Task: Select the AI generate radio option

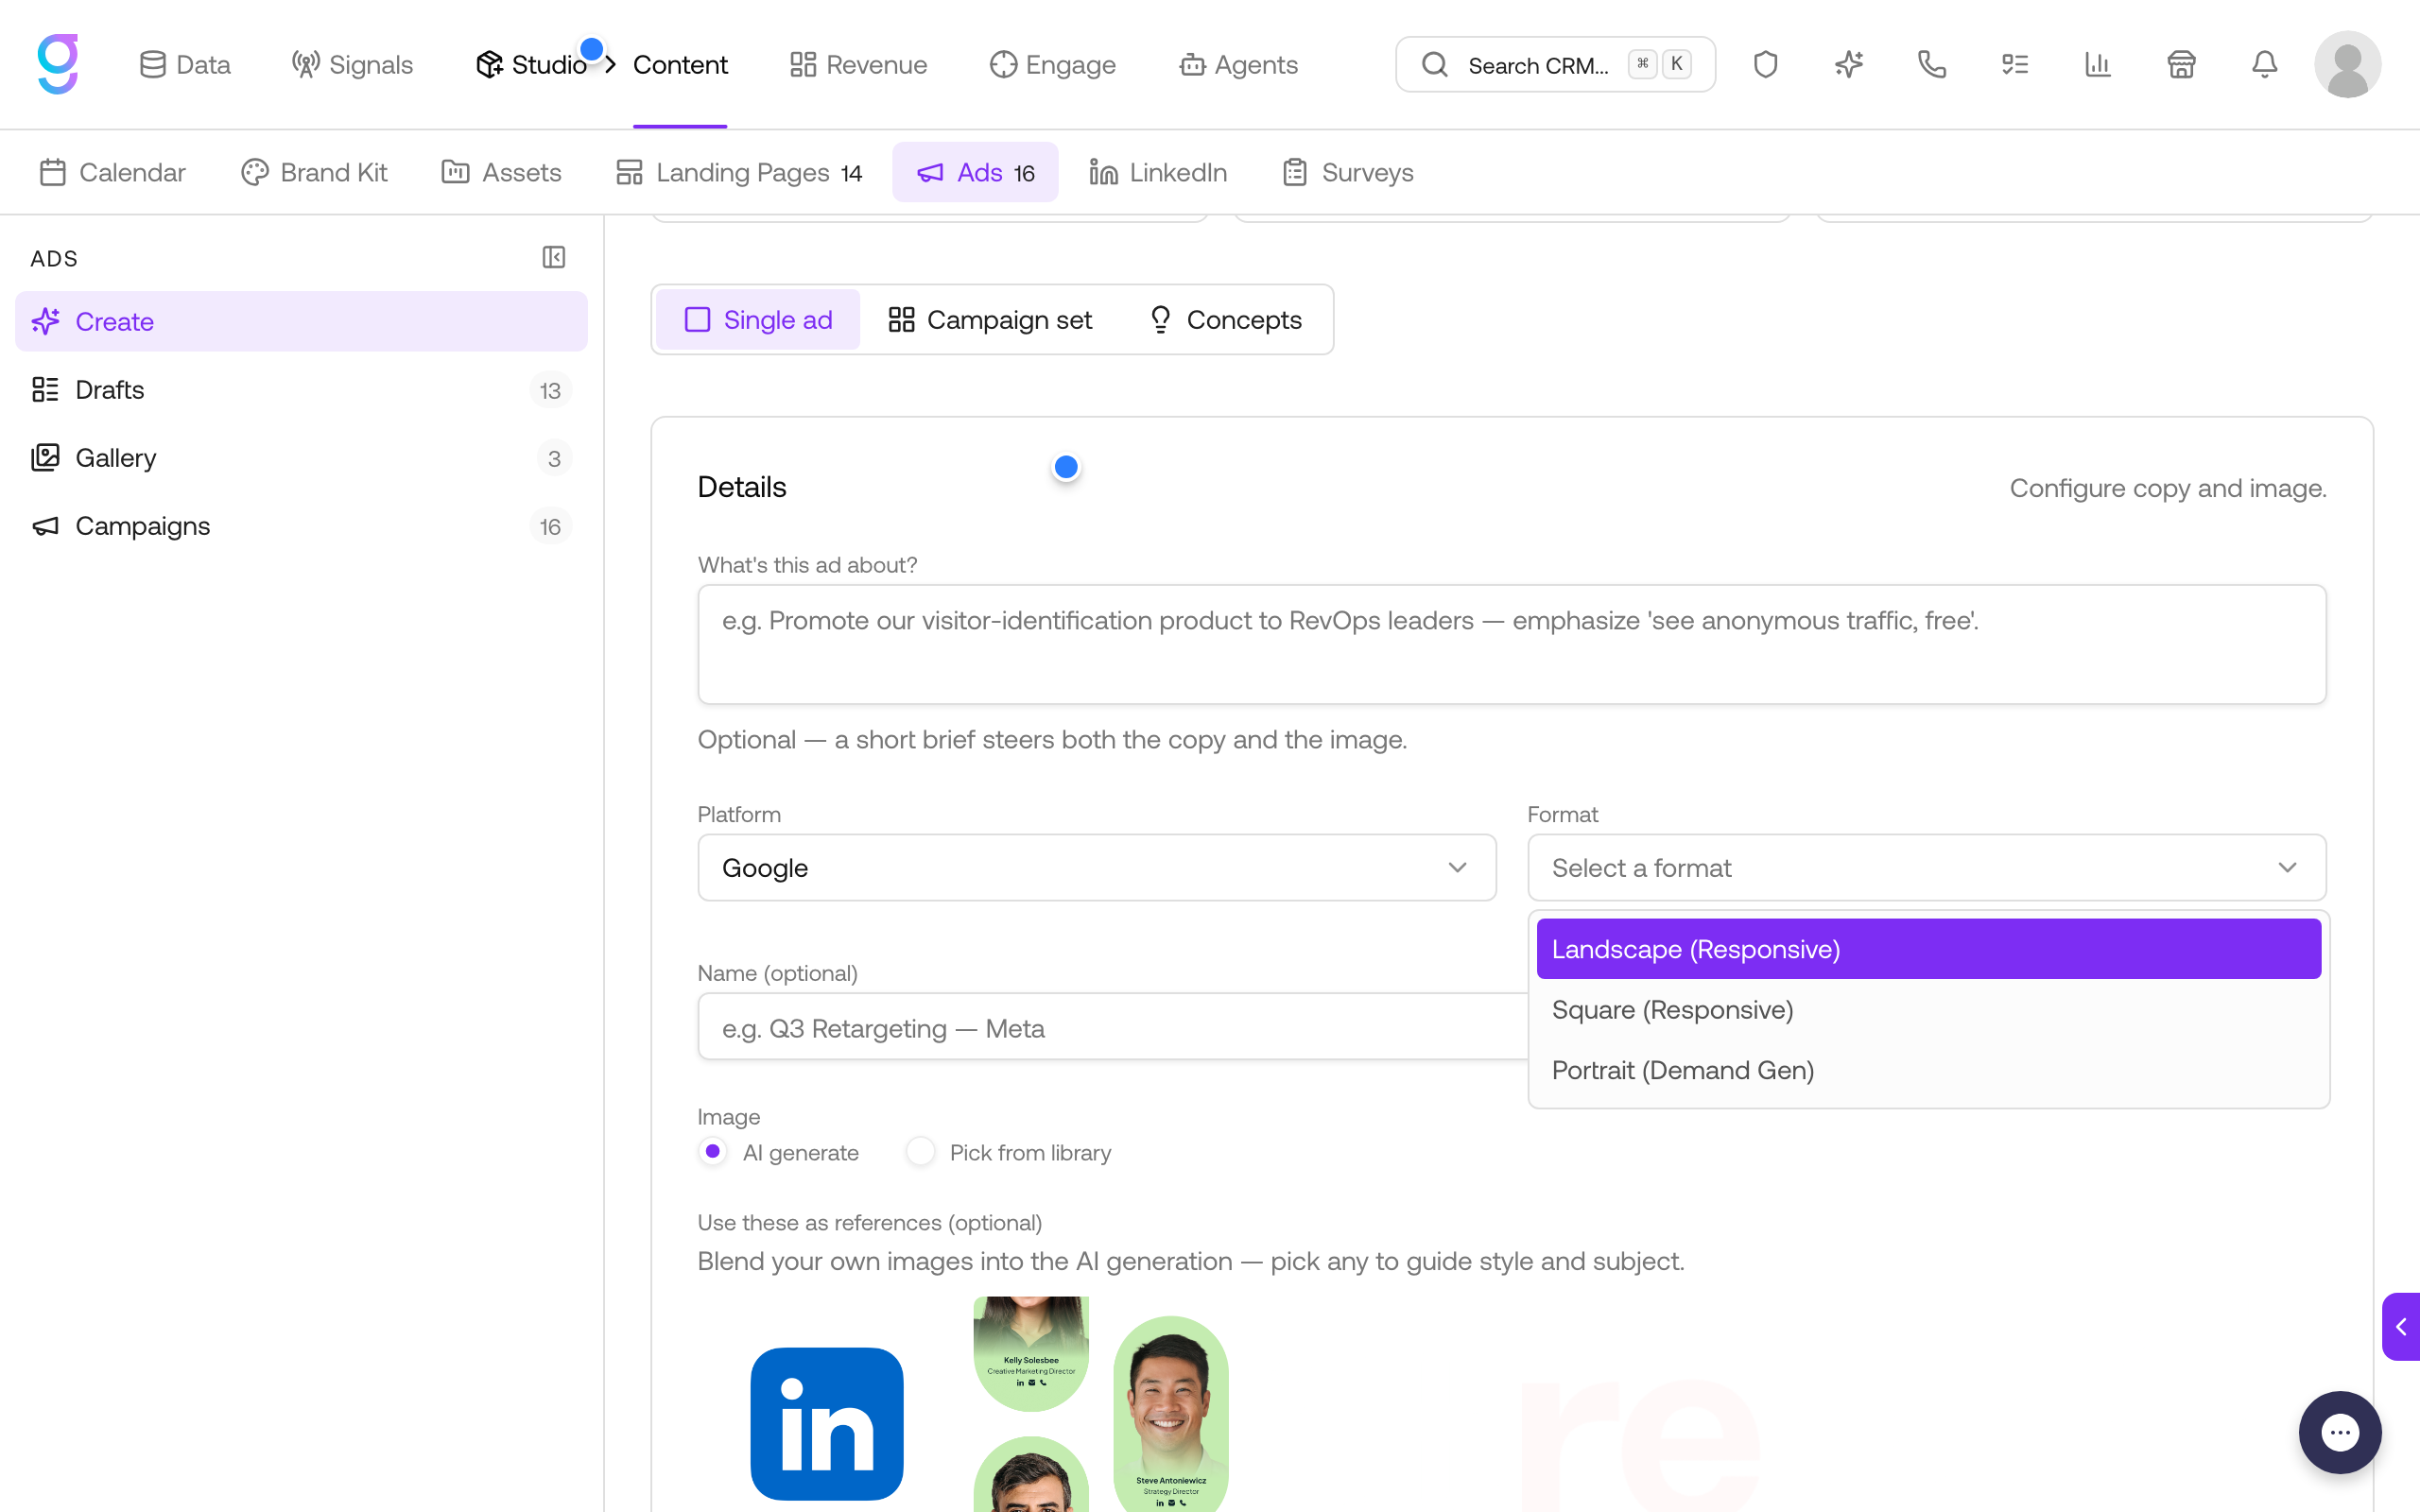Action: click(x=713, y=1152)
